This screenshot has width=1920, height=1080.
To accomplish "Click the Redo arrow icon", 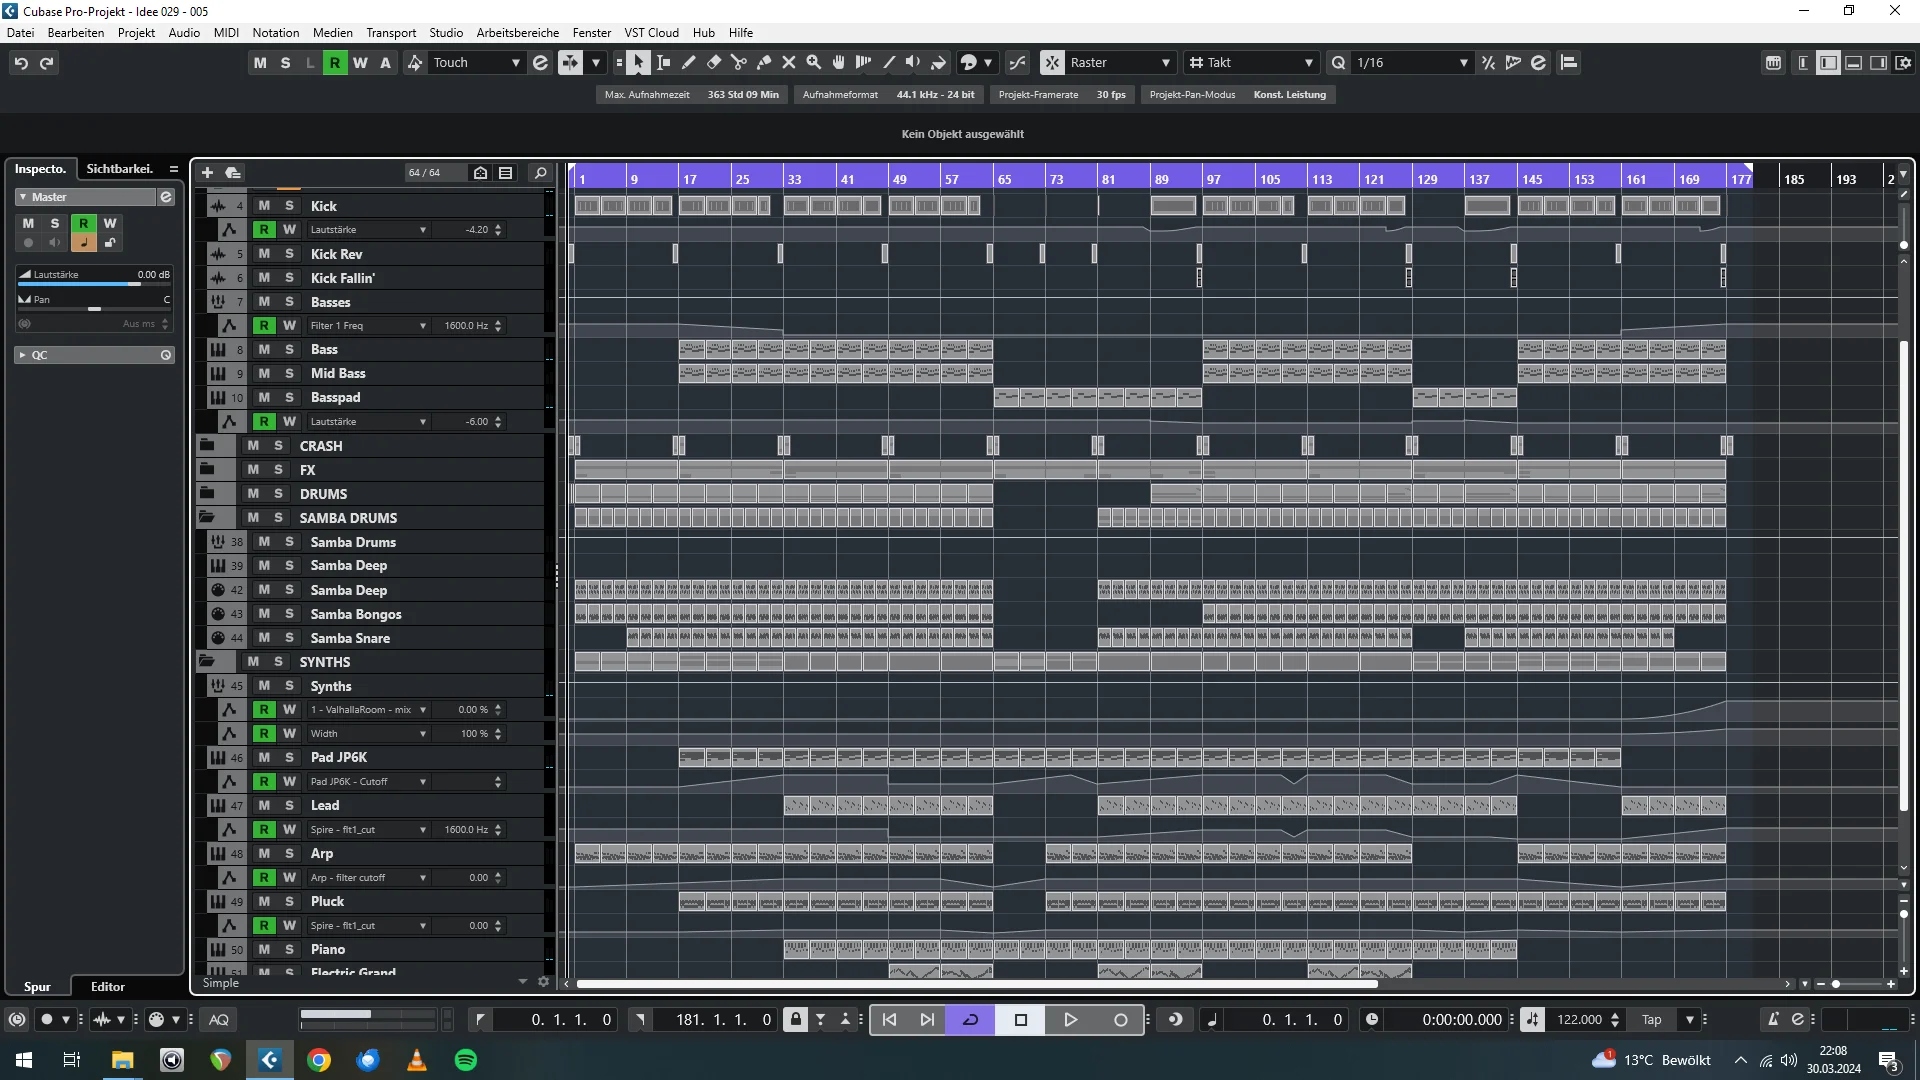I will pos(46,63).
